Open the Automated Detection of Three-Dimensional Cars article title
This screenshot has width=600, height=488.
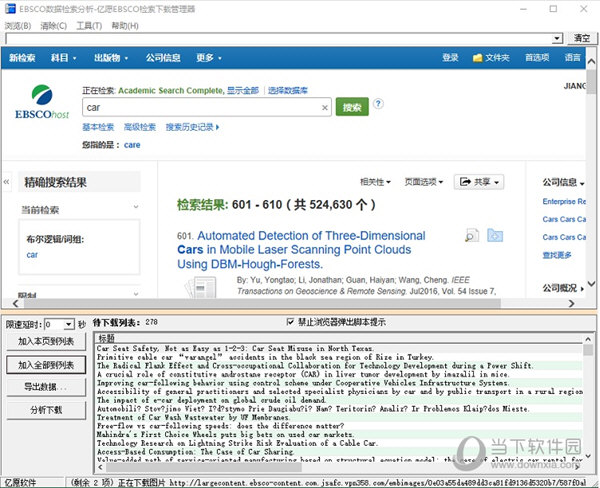tap(301, 250)
